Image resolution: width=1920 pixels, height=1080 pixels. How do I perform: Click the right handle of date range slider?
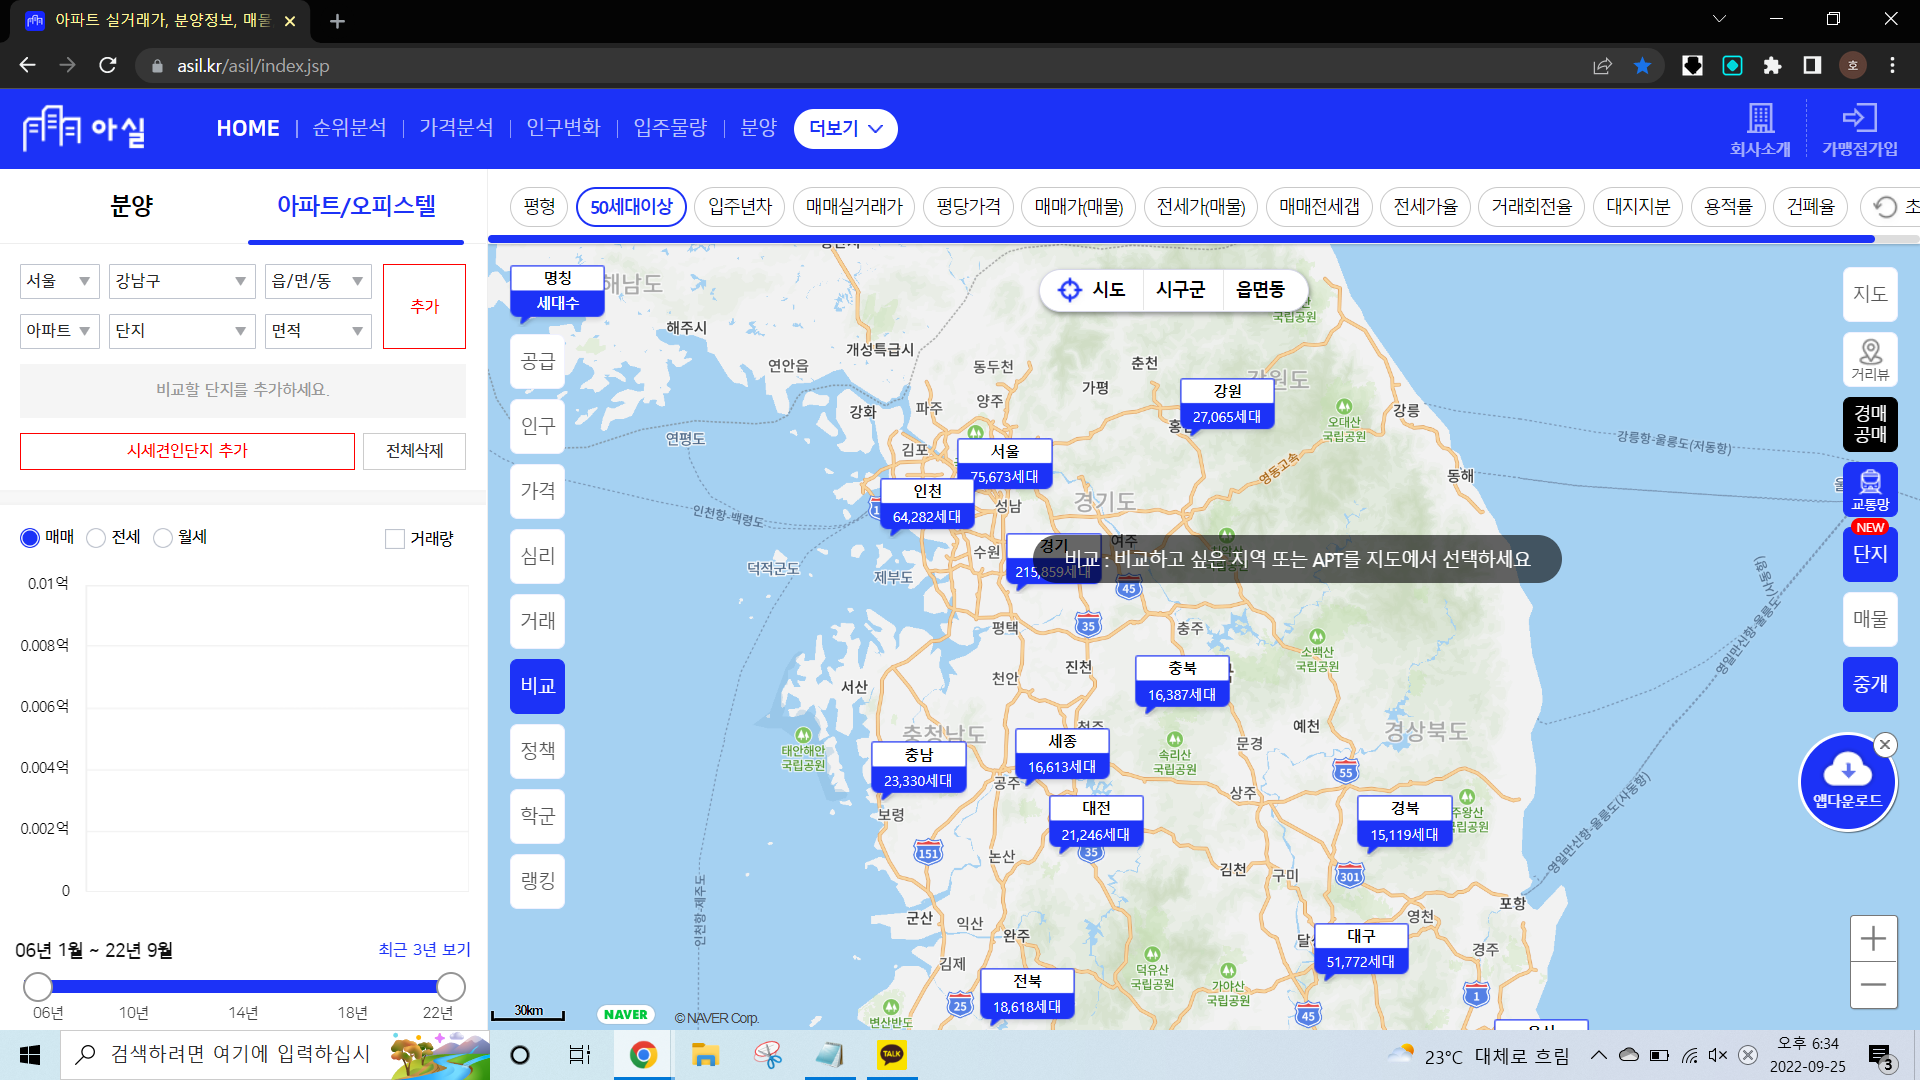coord(451,987)
